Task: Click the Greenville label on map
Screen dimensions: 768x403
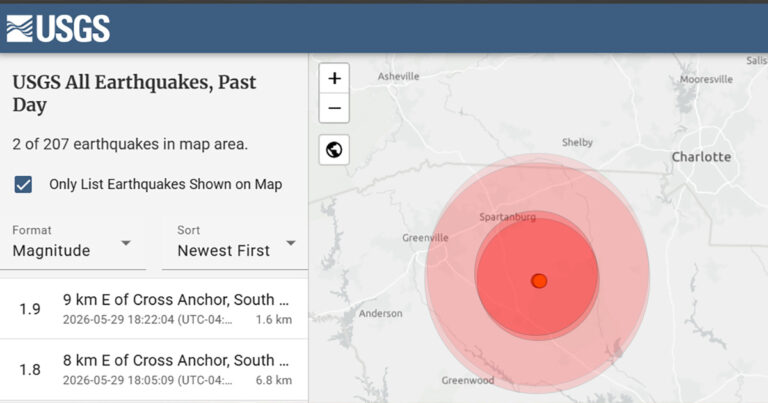Action: click(x=425, y=237)
